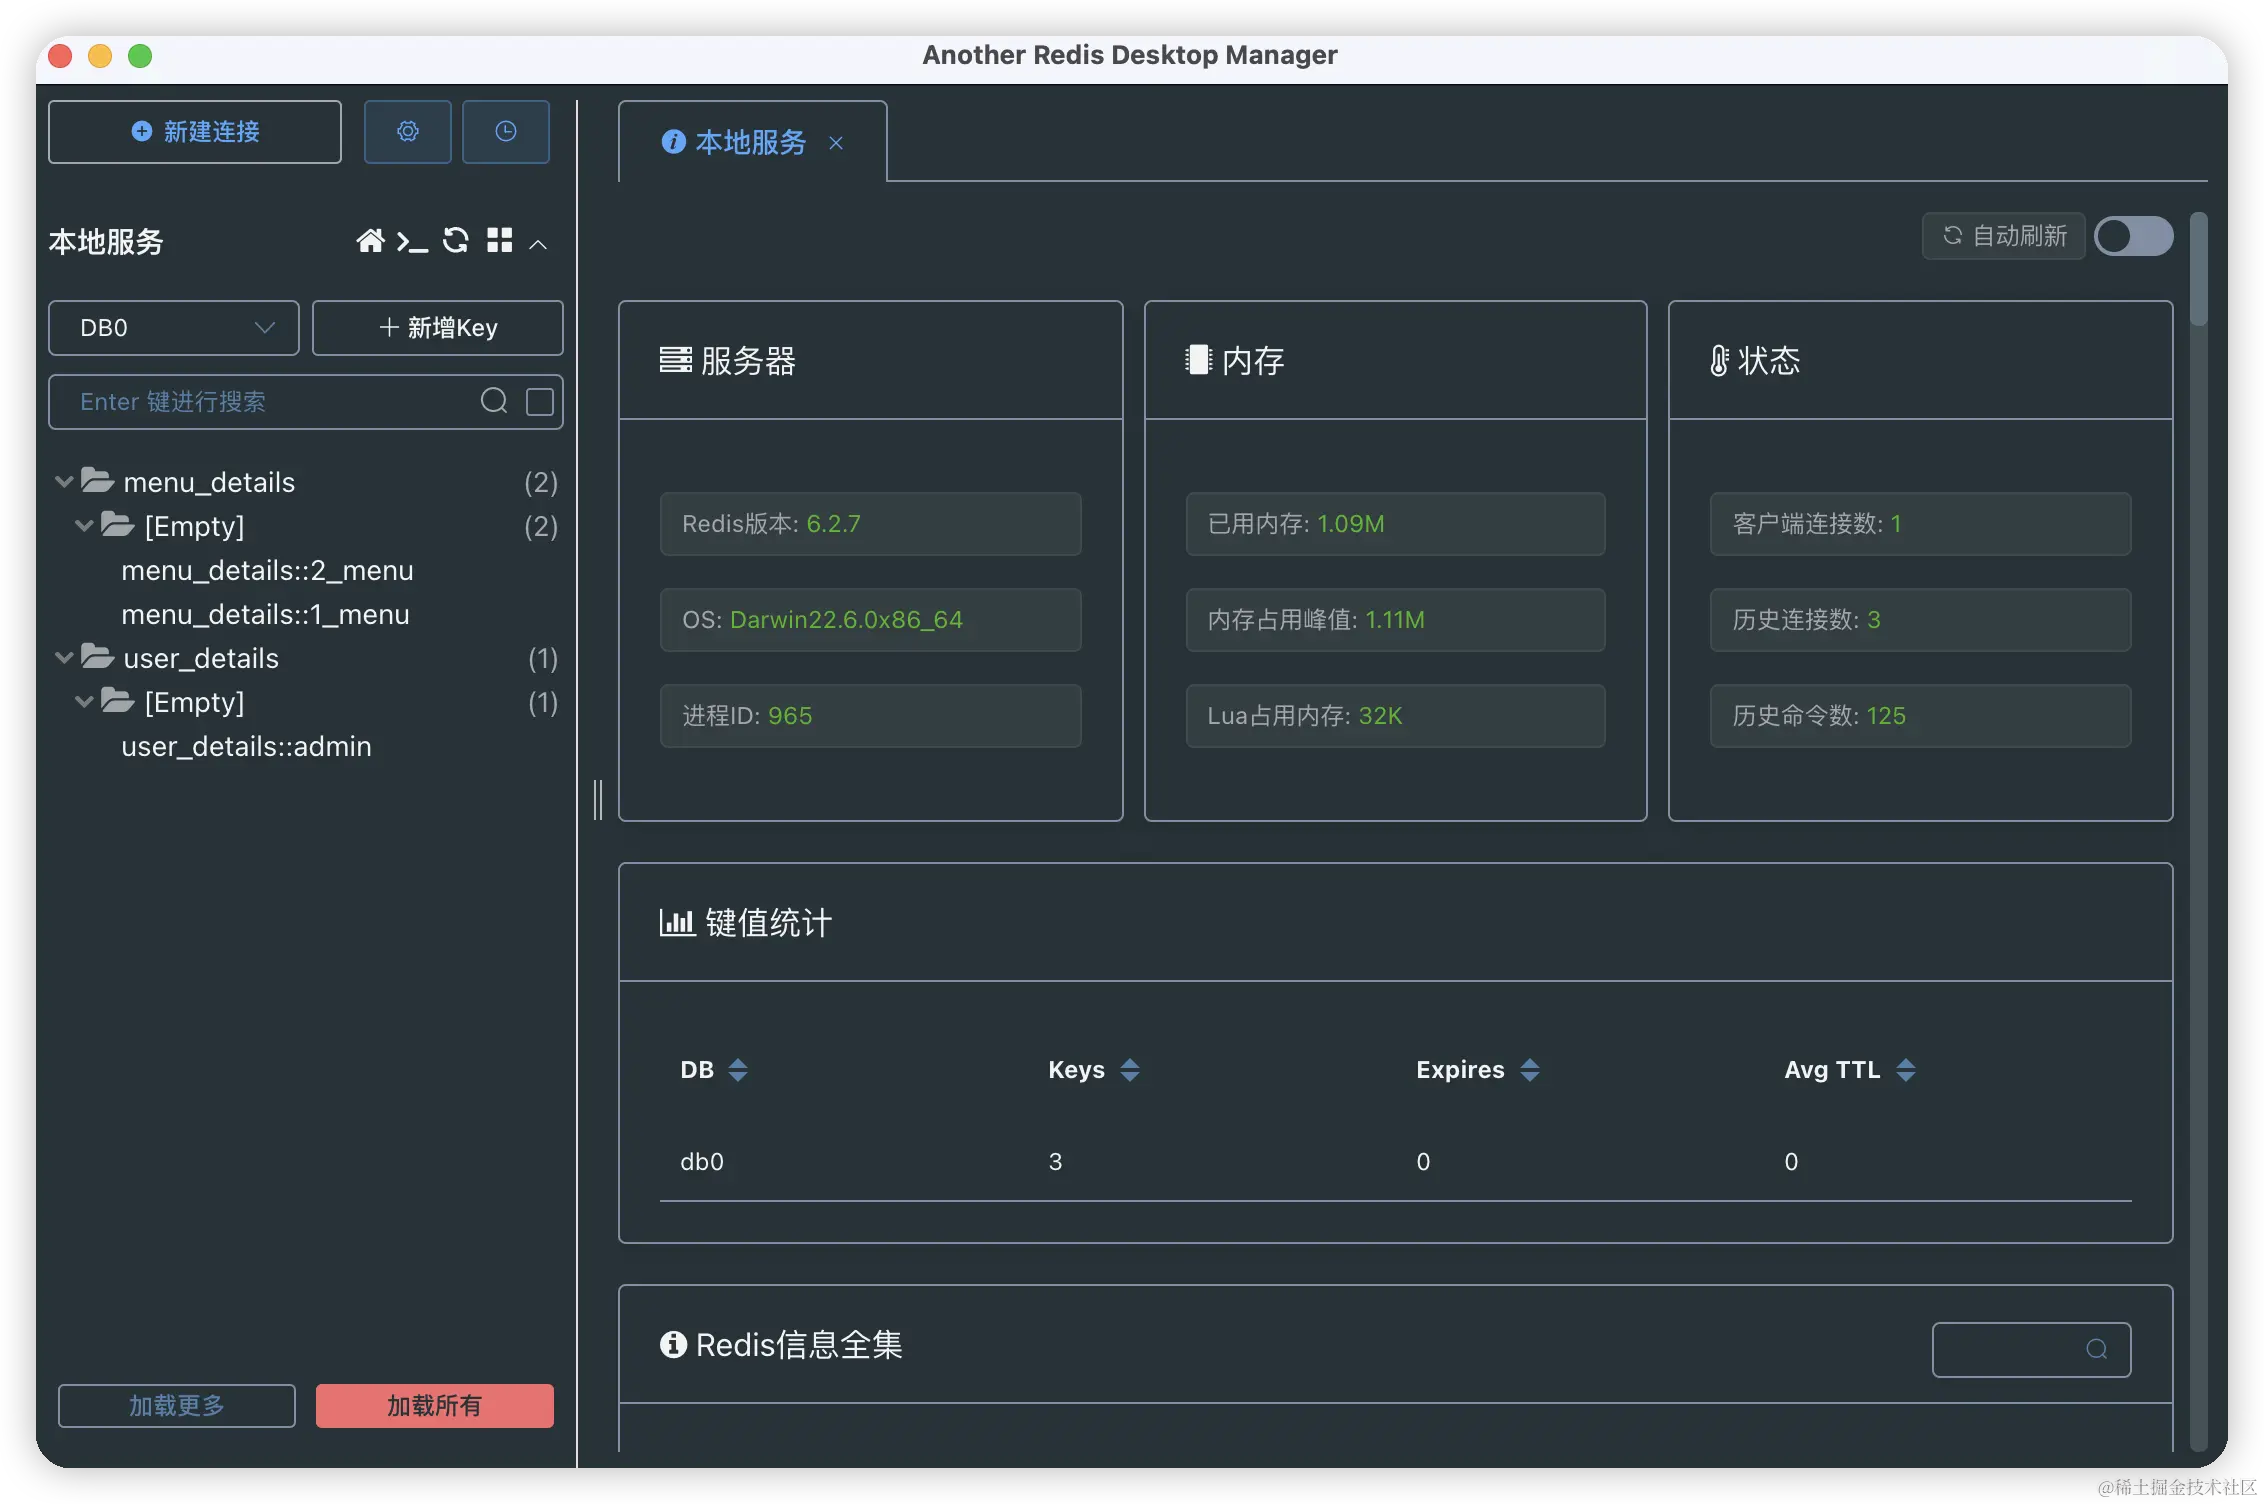Open the DB0 database dropdown
The width and height of the screenshot is (2264, 1504).
[x=174, y=327]
